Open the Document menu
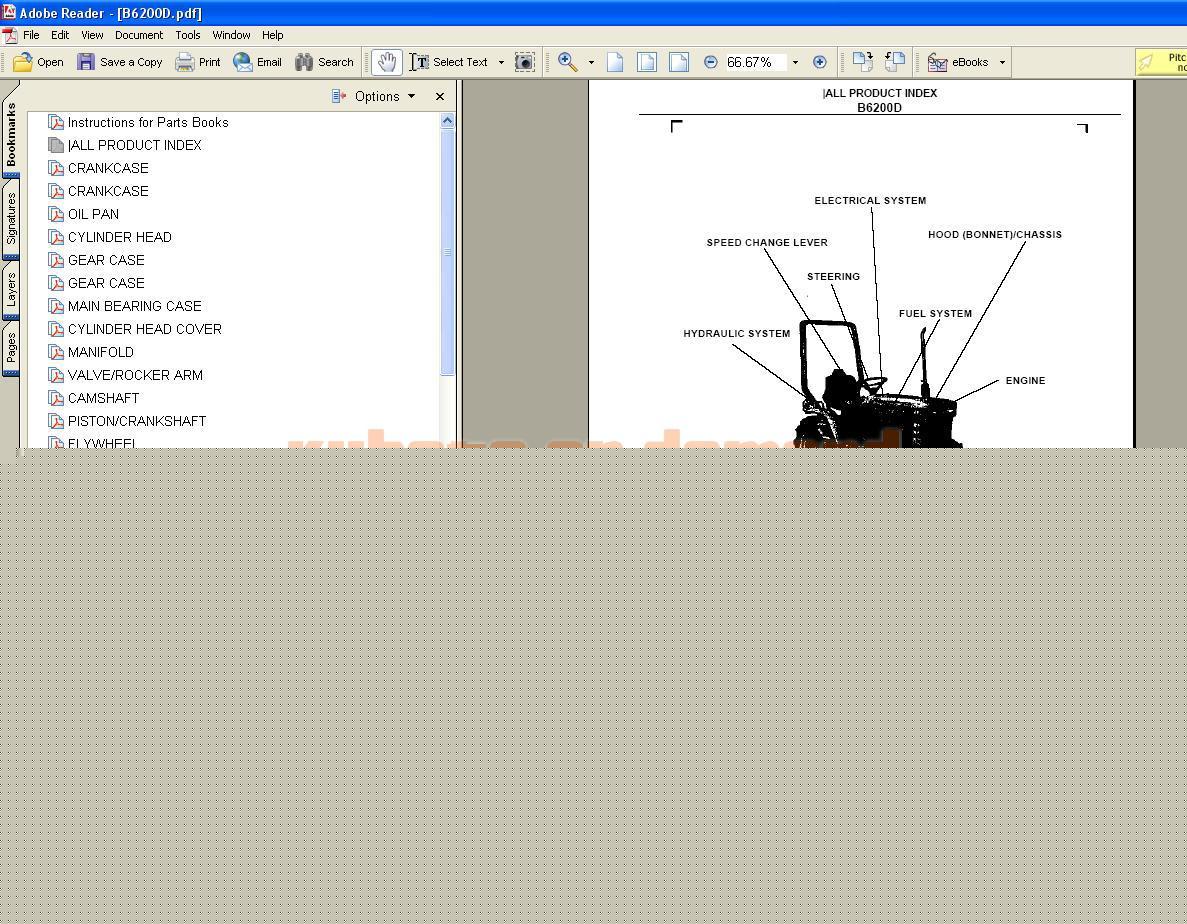The width and height of the screenshot is (1187, 924). pyautogui.click(x=139, y=35)
